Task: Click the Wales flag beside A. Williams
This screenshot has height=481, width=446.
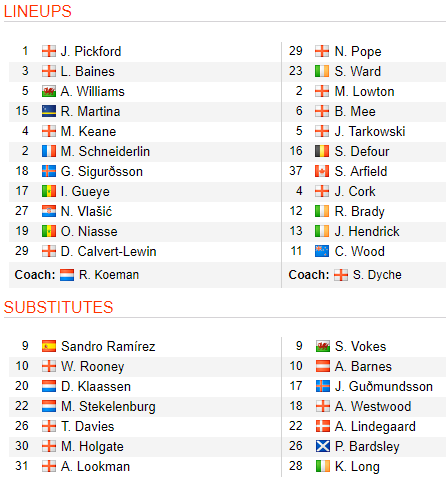Action: click(49, 91)
